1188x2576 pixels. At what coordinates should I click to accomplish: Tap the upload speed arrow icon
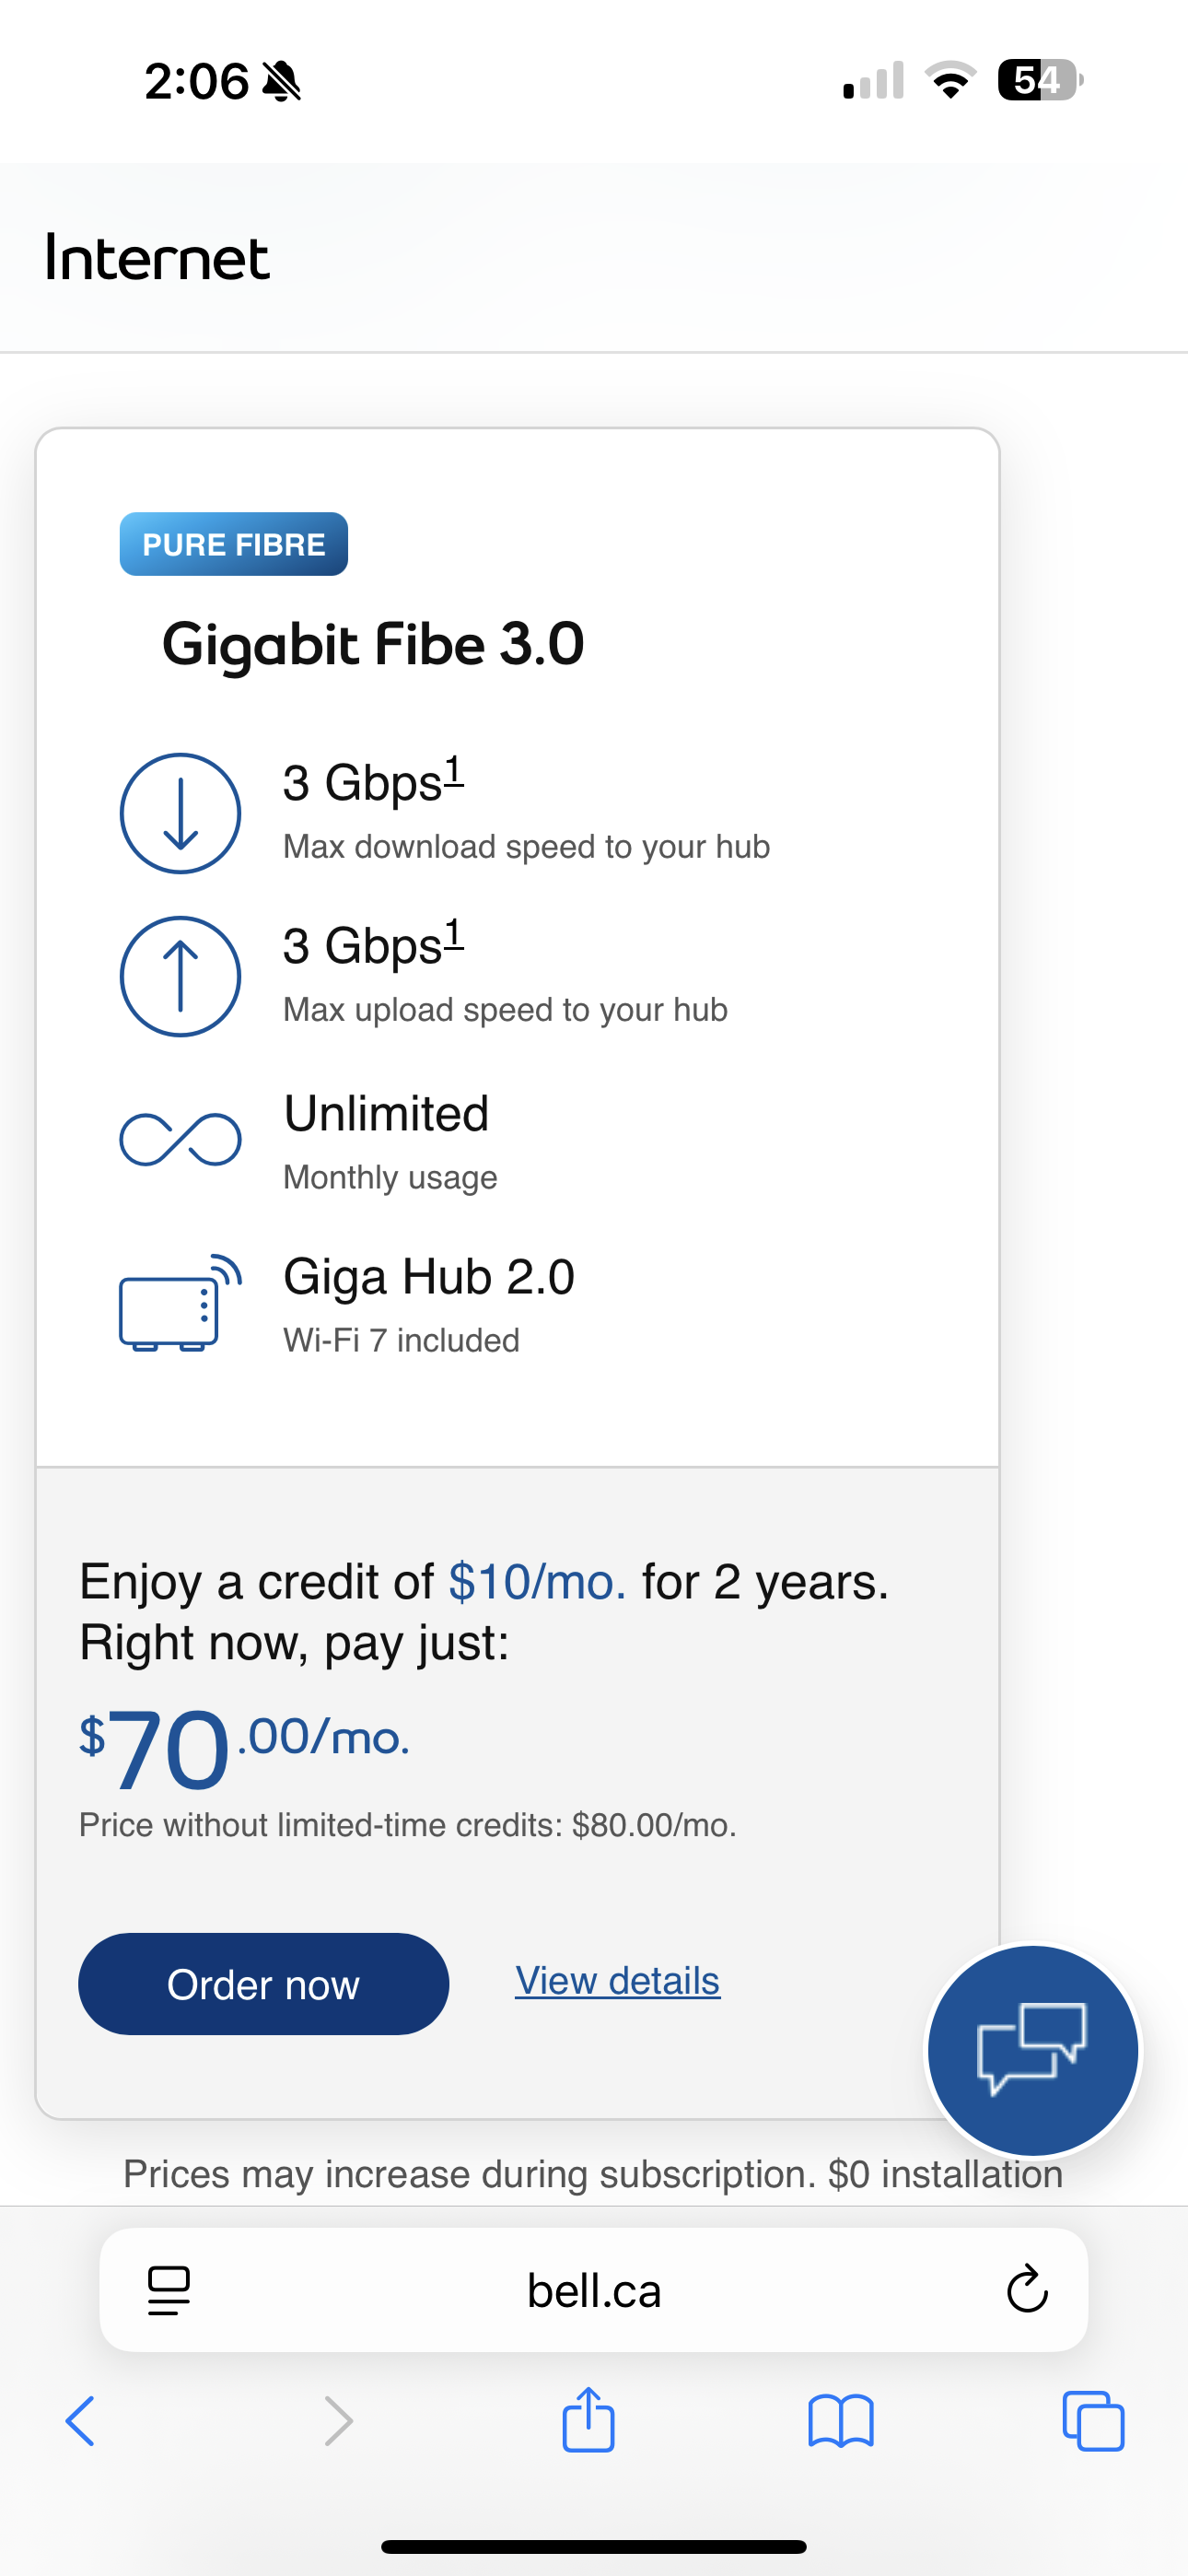coord(180,976)
